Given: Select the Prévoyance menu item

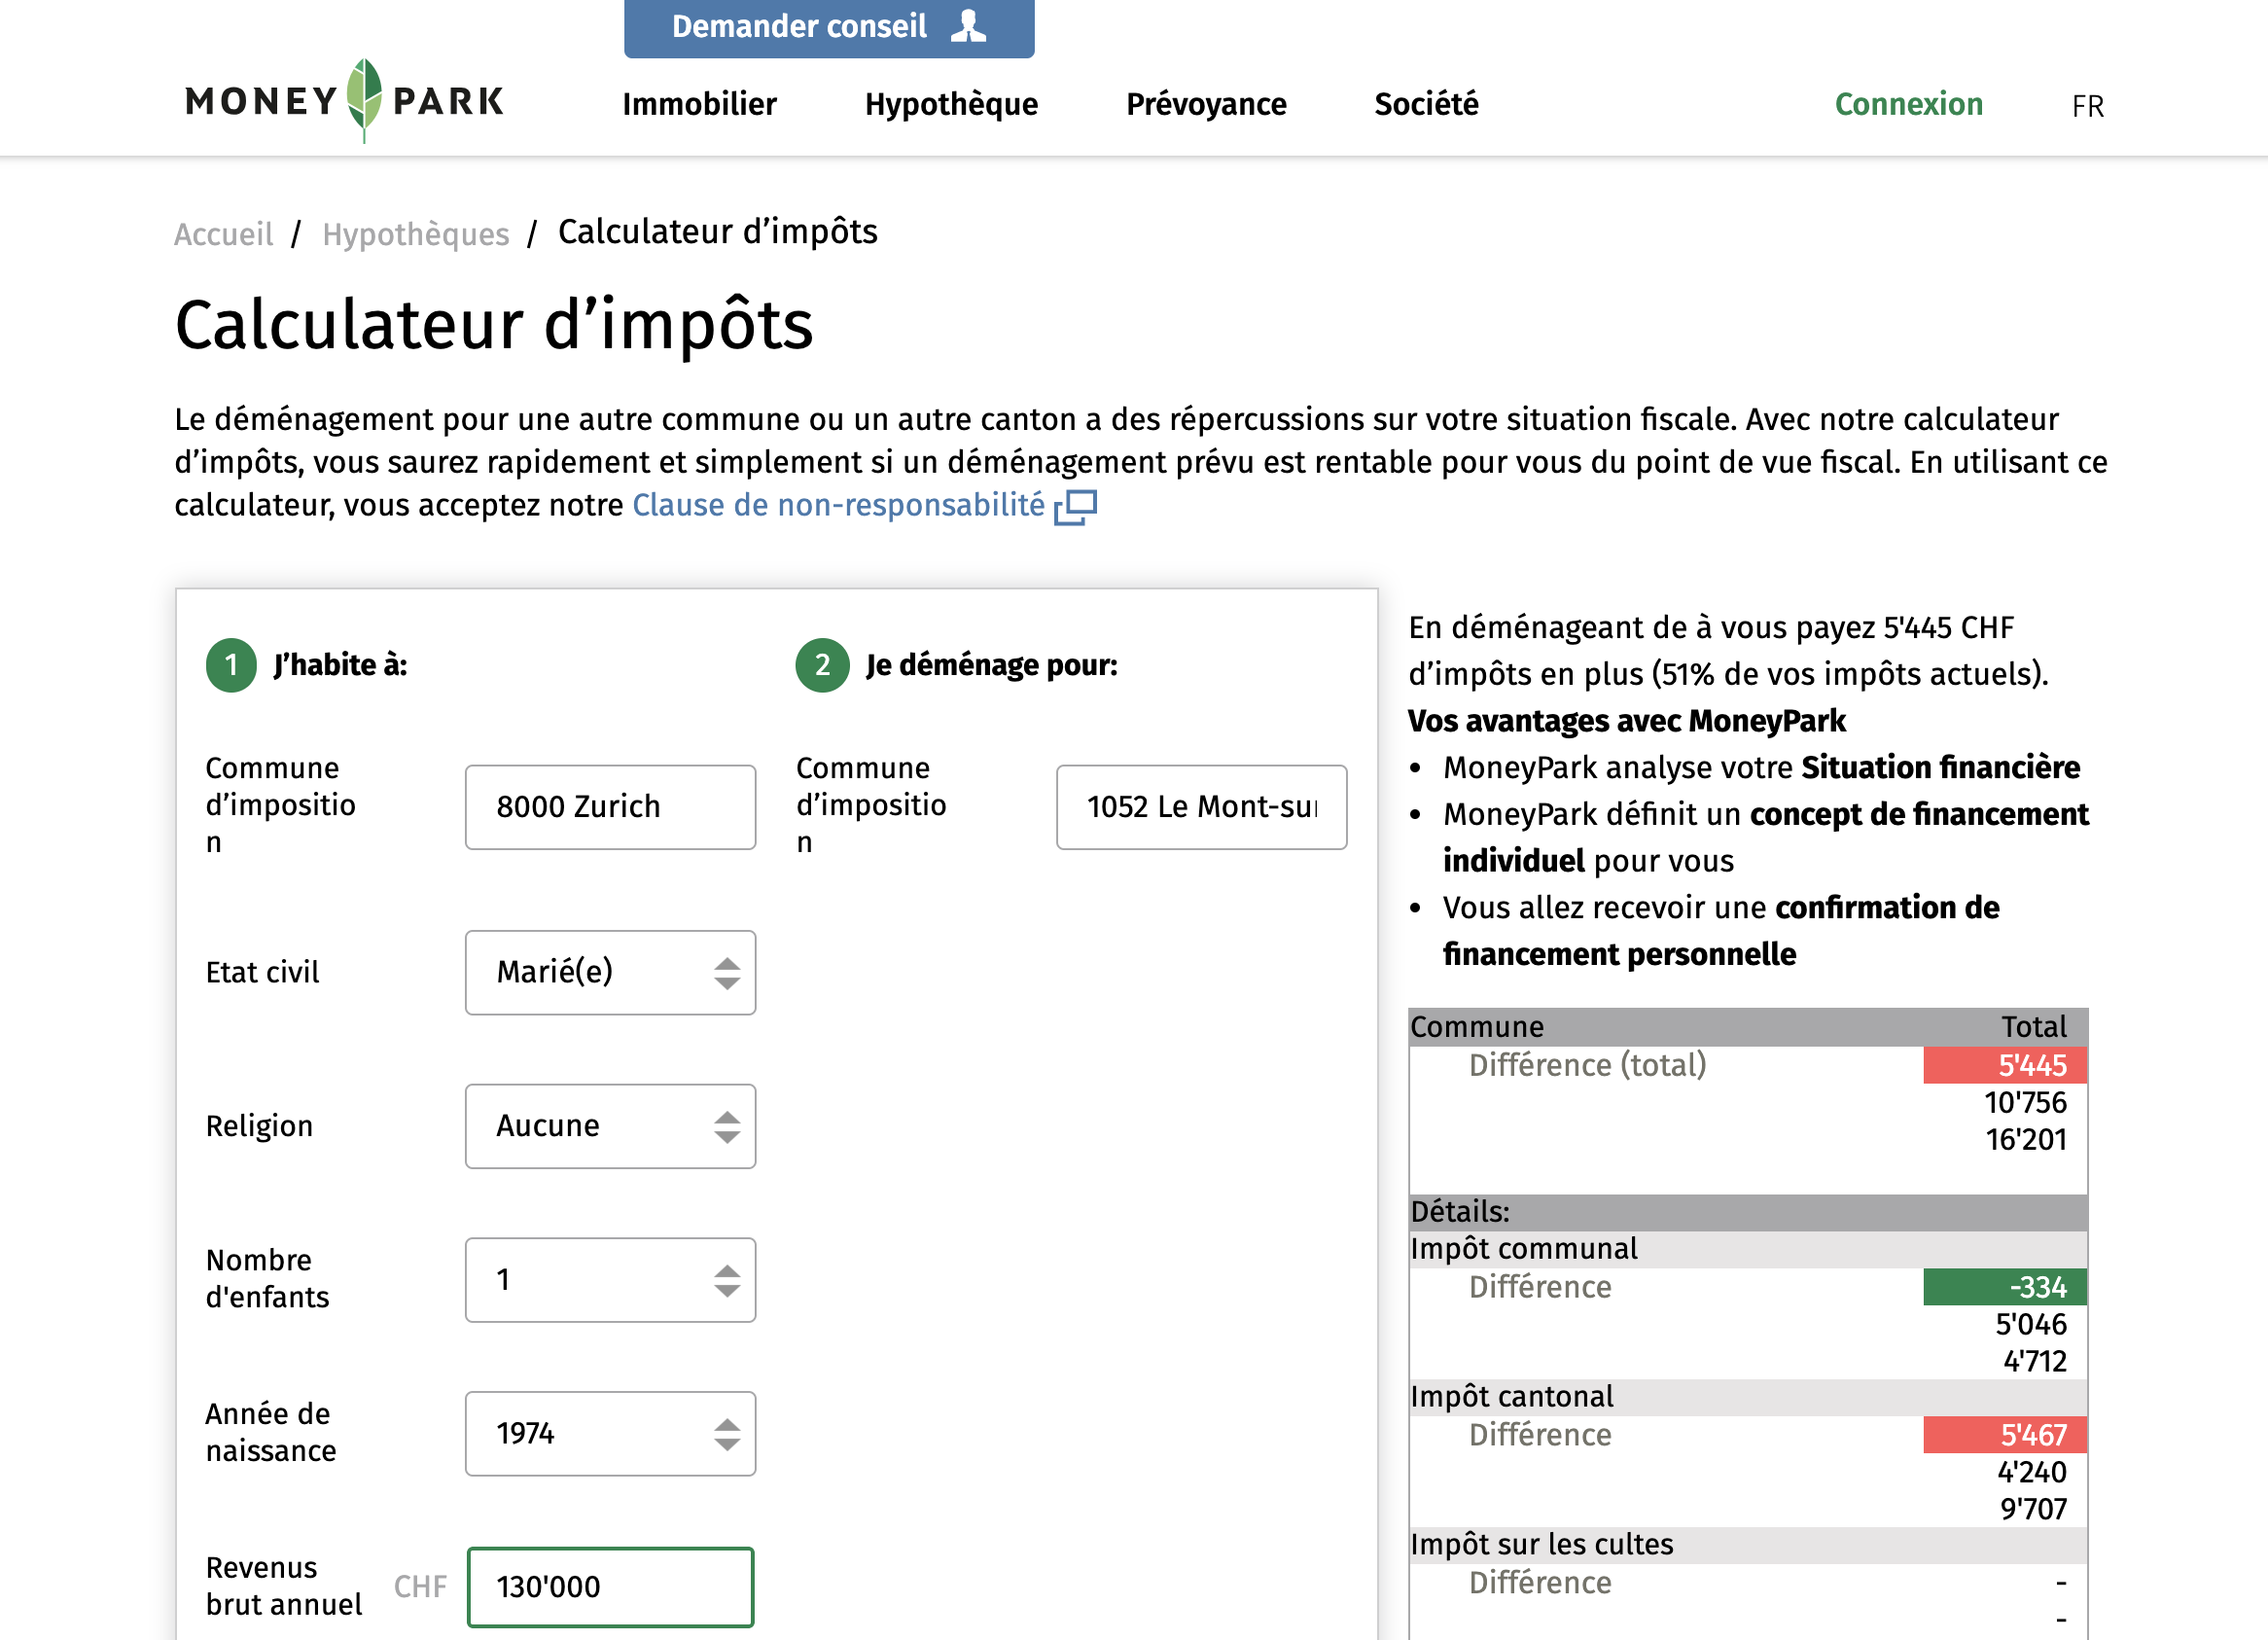Looking at the screenshot, I should tap(1206, 104).
